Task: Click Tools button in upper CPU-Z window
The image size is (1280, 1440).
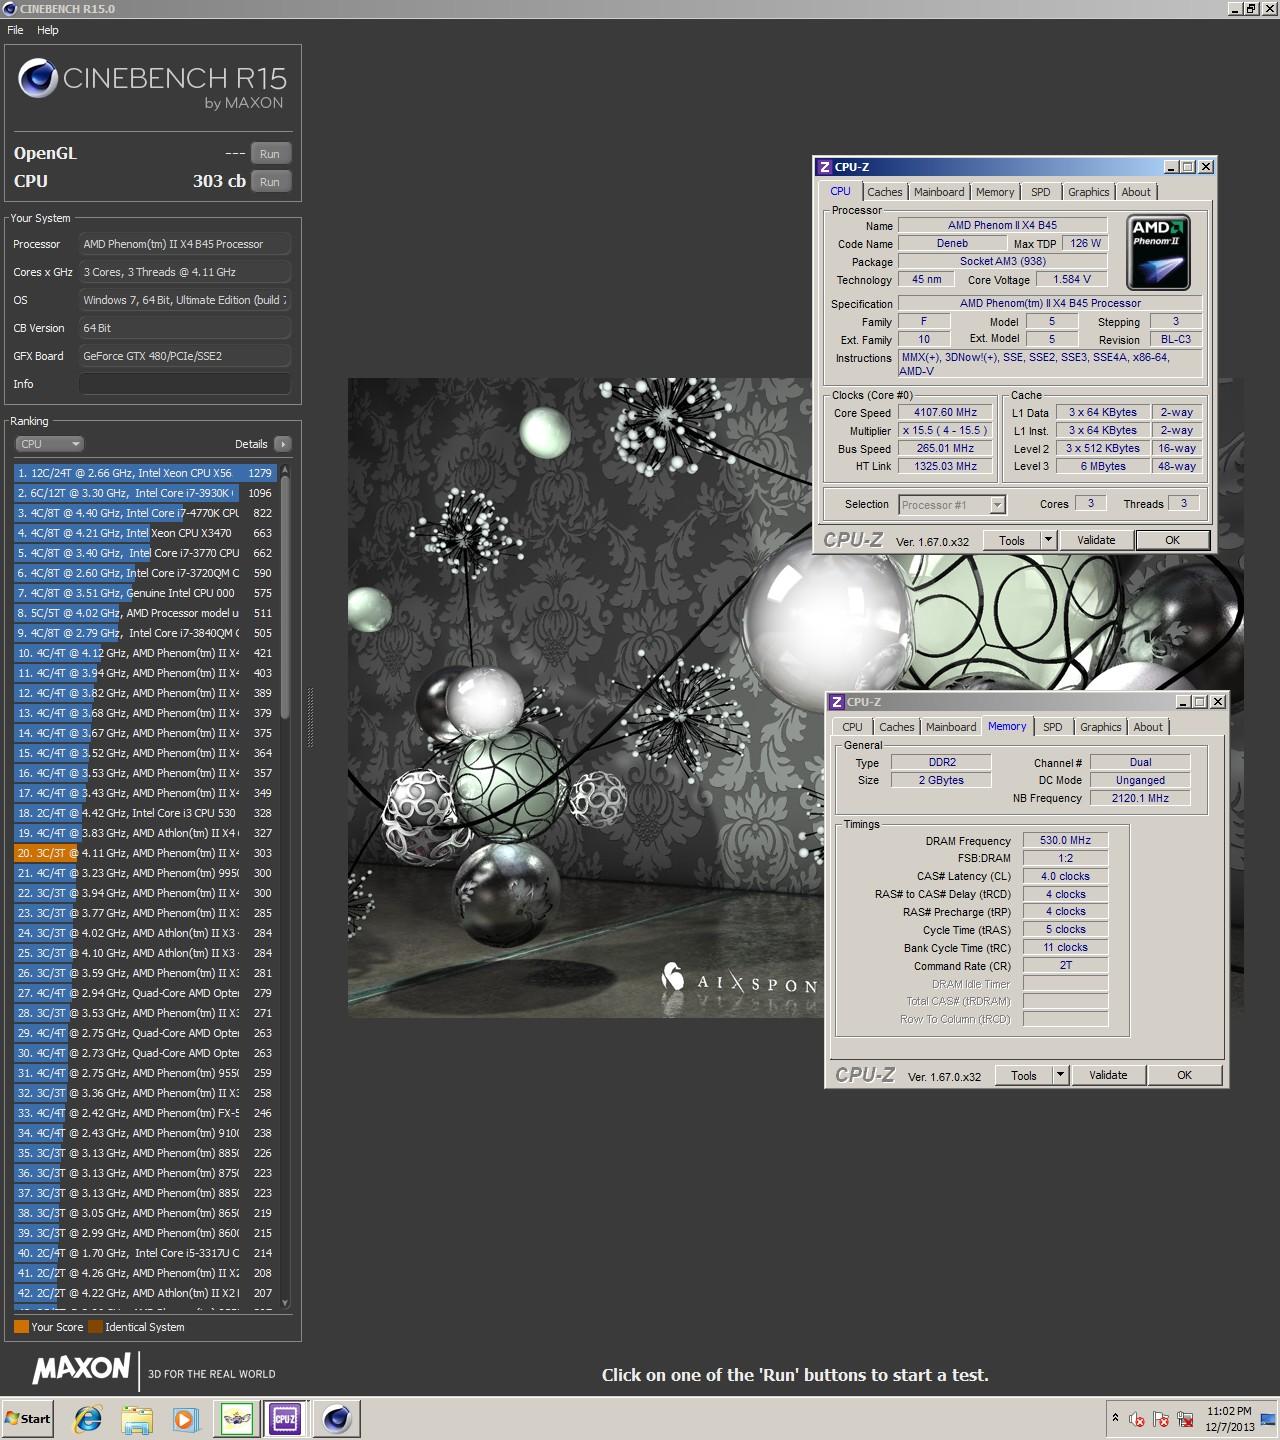Action: [1012, 540]
